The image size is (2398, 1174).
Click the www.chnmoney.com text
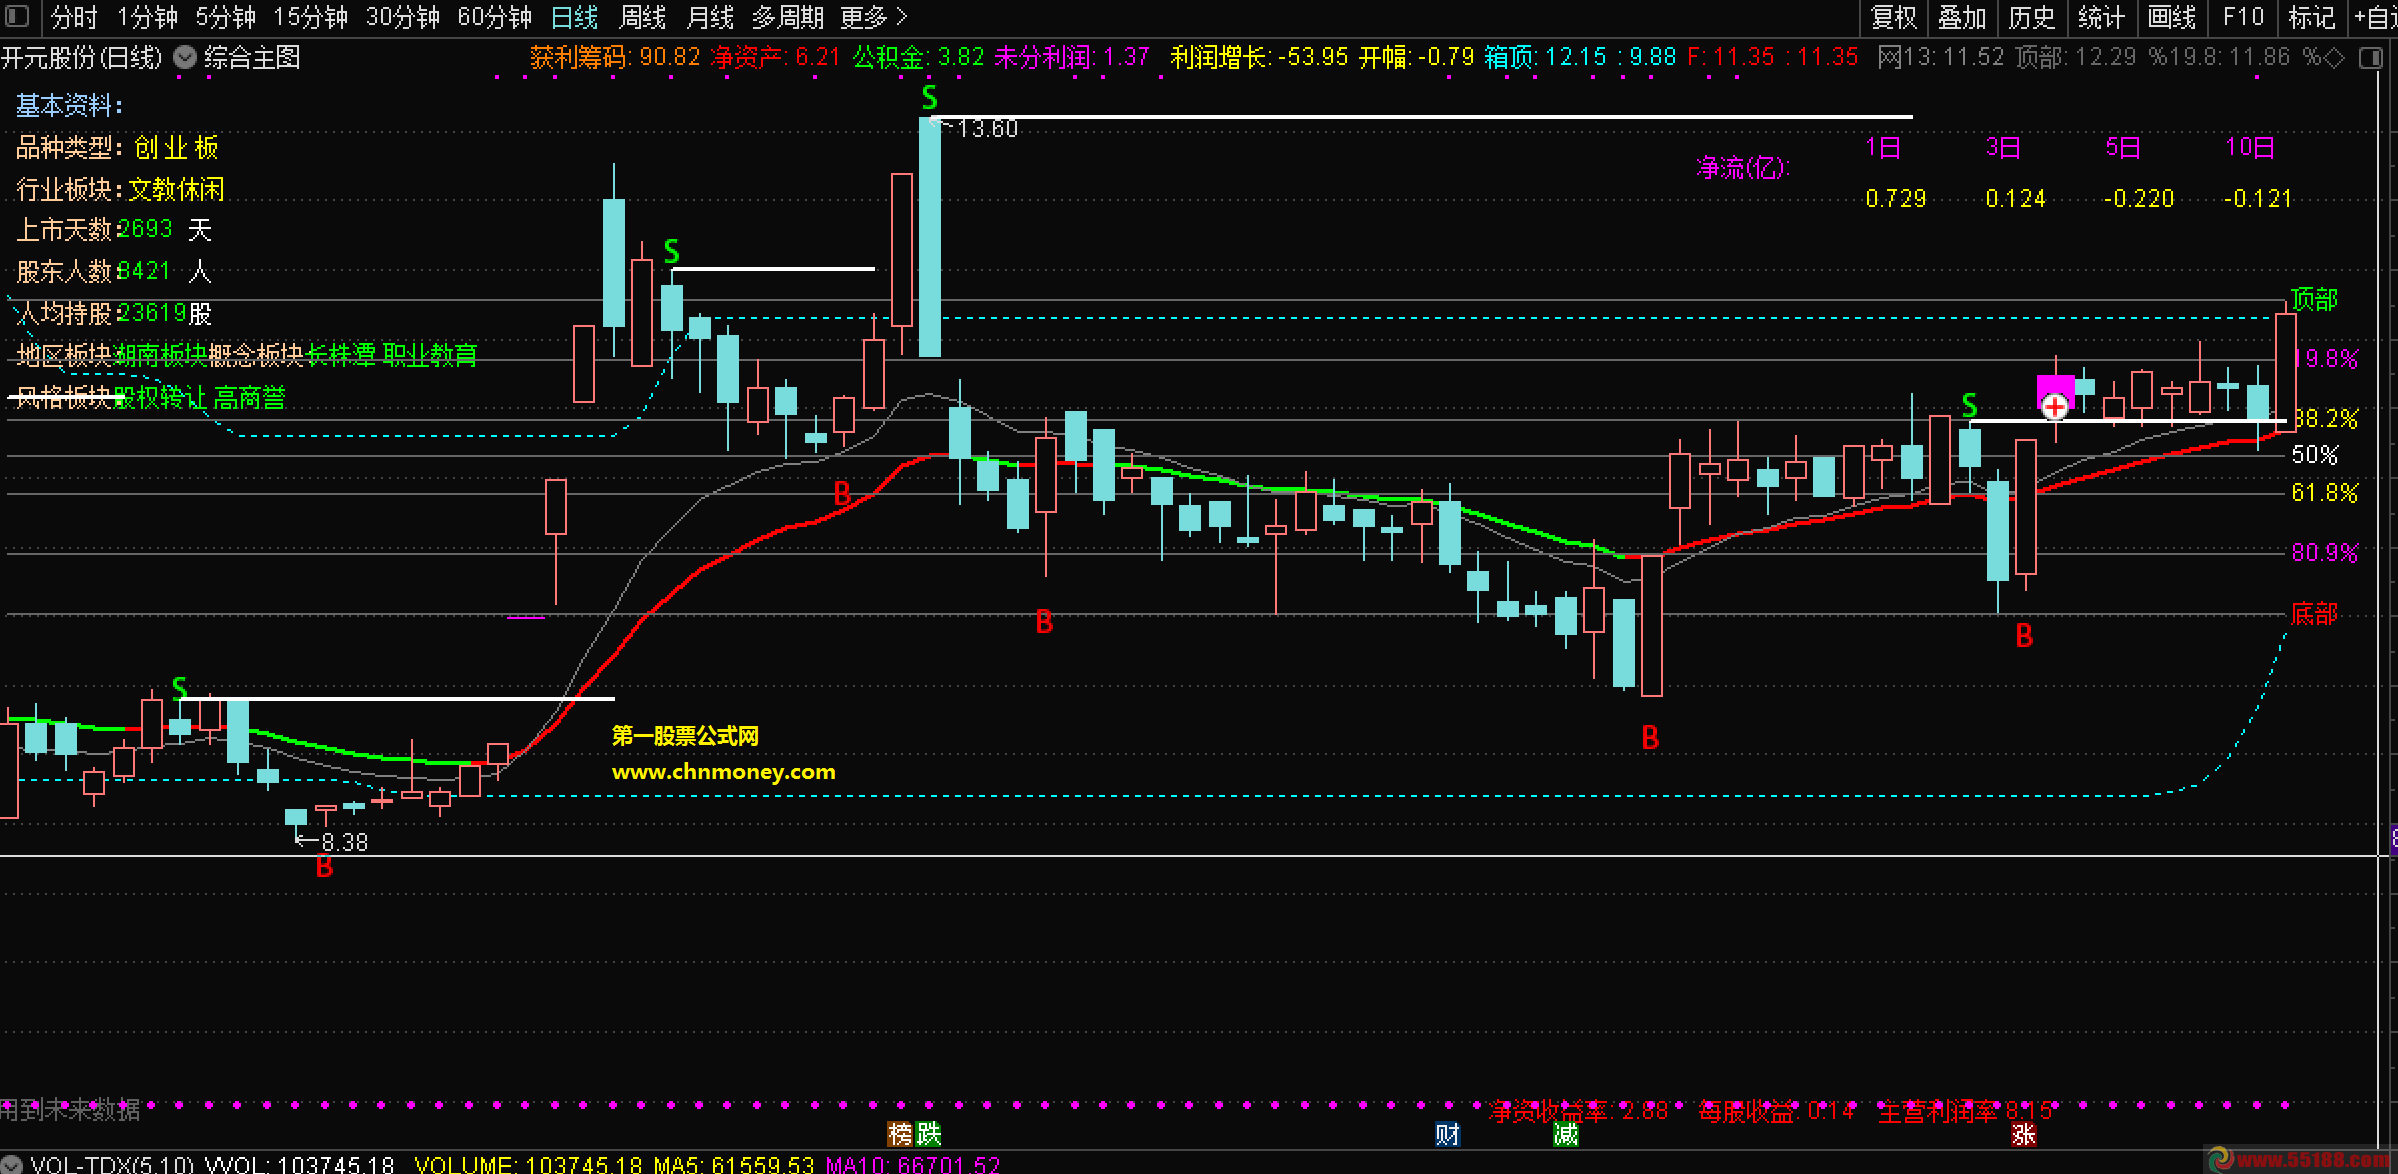click(723, 771)
